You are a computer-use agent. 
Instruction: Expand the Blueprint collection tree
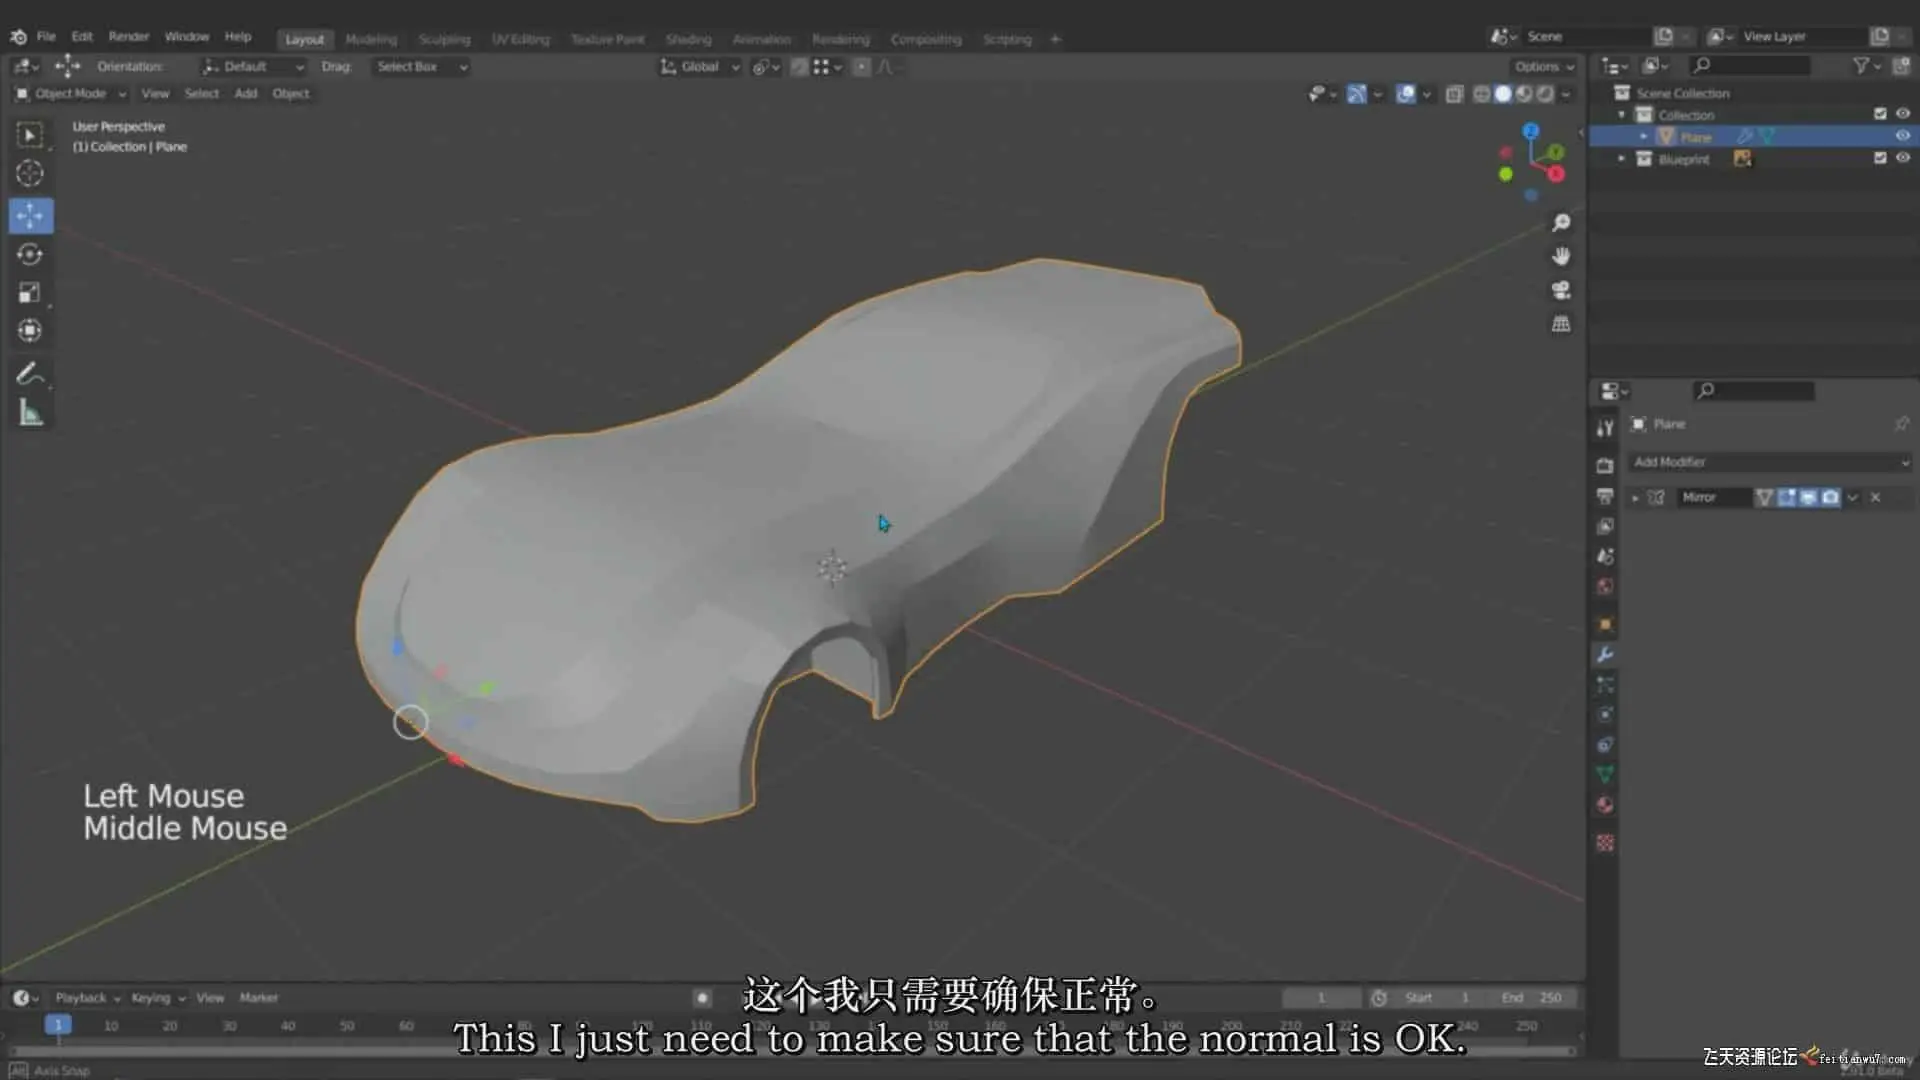tap(1622, 159)
